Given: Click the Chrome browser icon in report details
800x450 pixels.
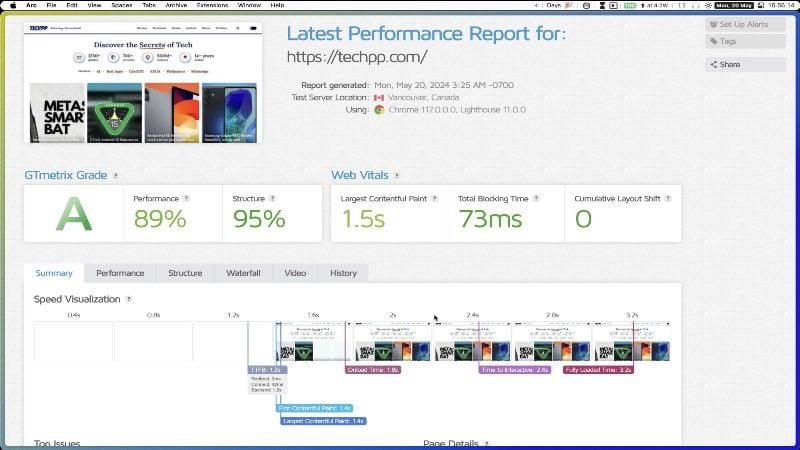Looking at the screenshot, I should tap(379, 110).
